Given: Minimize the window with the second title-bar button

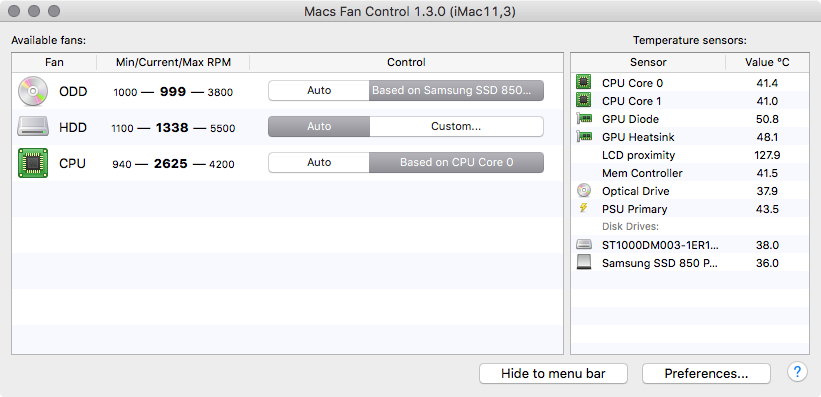Looking at the screenshot, I should click(x=35, y=10).
